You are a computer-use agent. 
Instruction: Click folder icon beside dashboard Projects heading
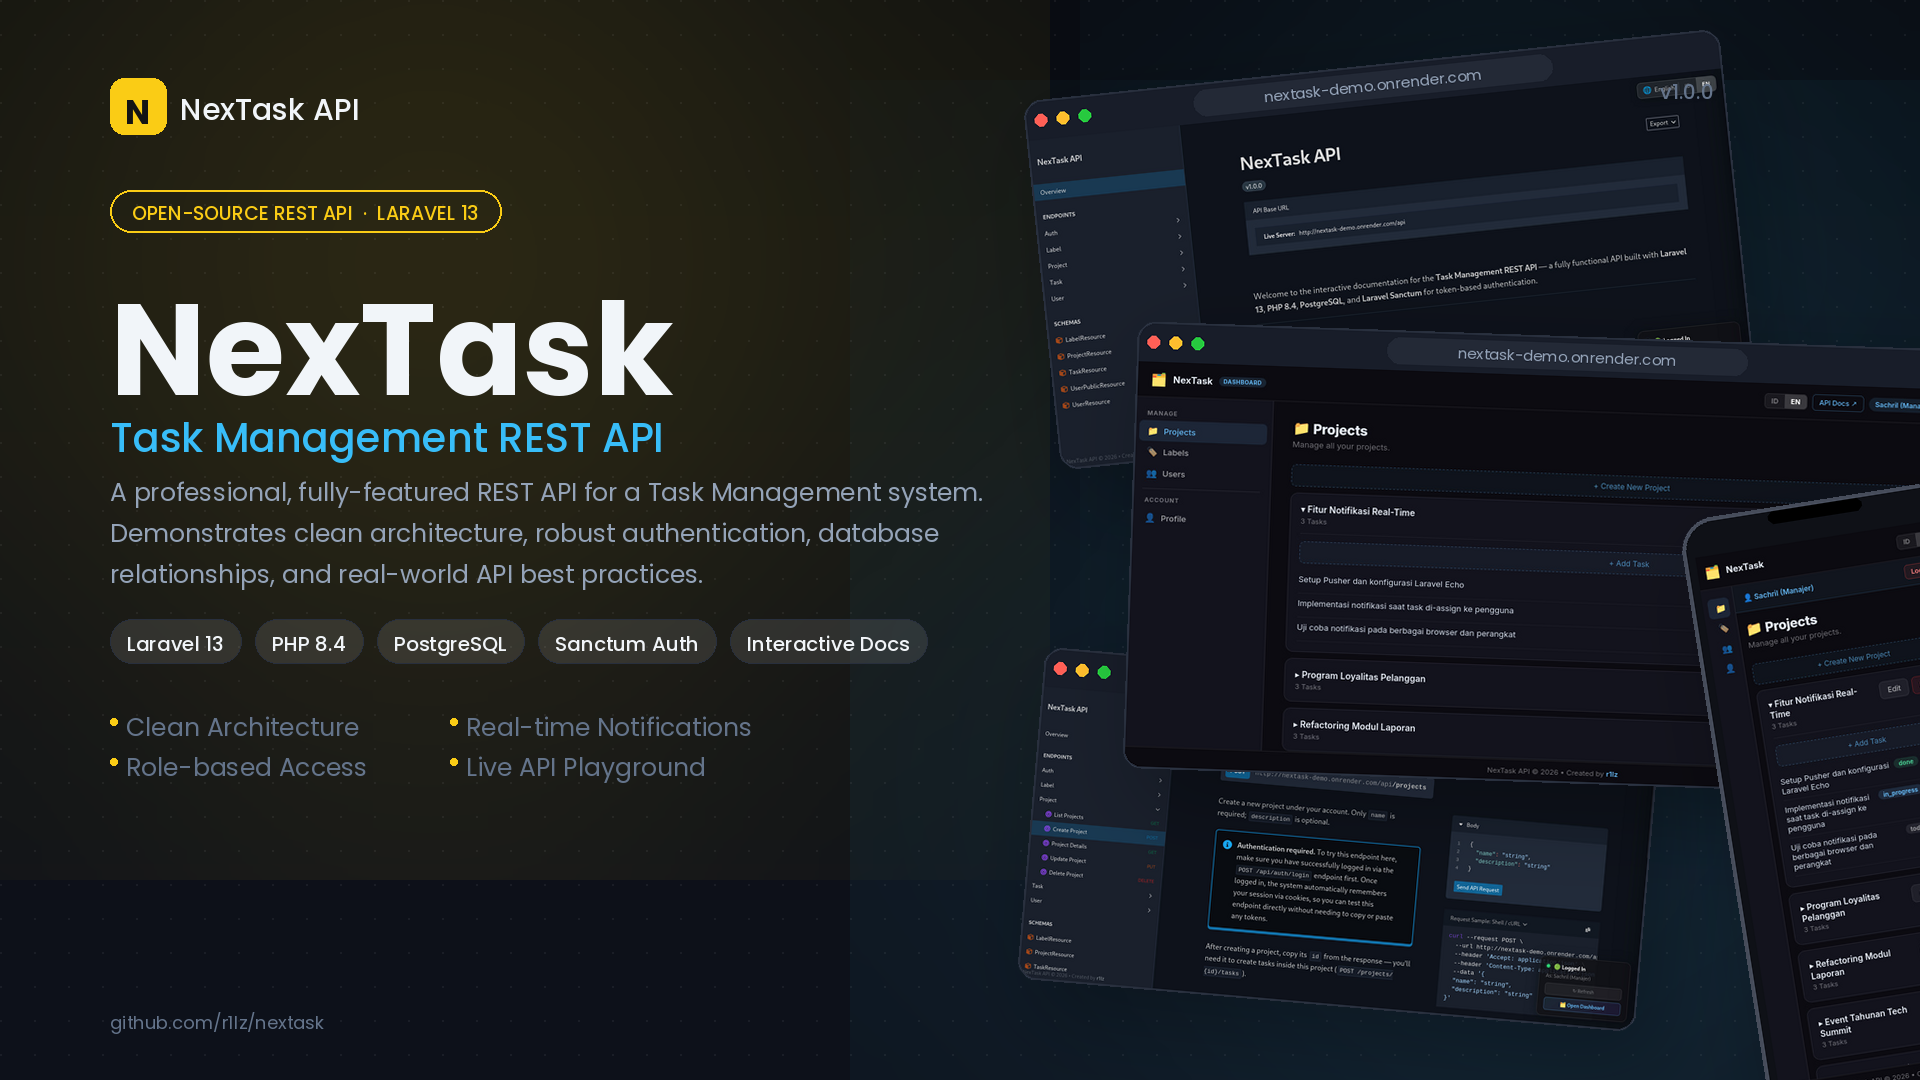[1301, 429]
